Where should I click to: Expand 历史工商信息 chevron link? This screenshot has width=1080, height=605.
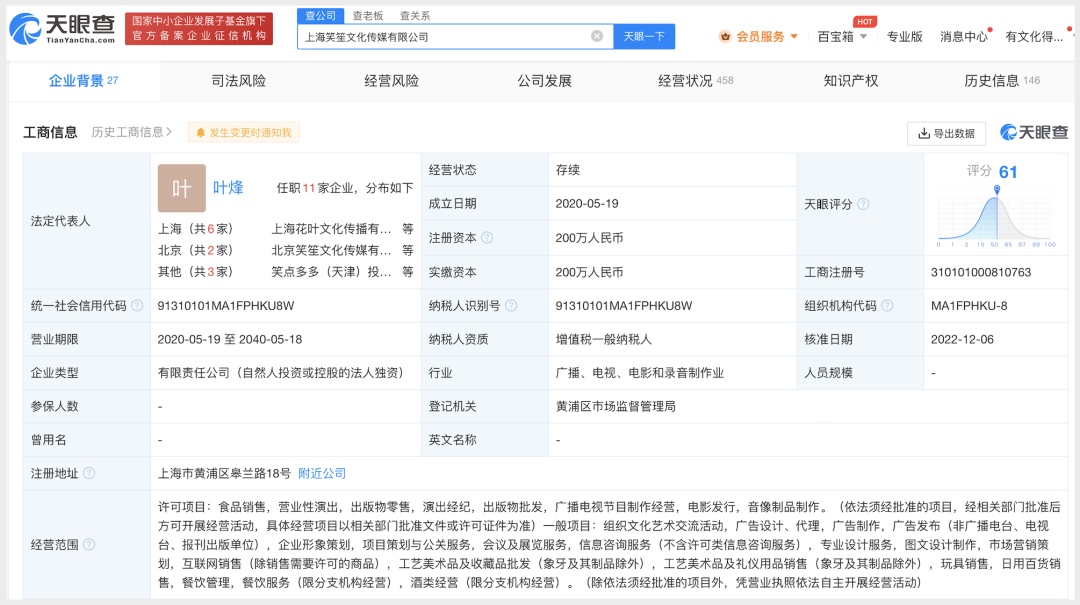(132, 132)
